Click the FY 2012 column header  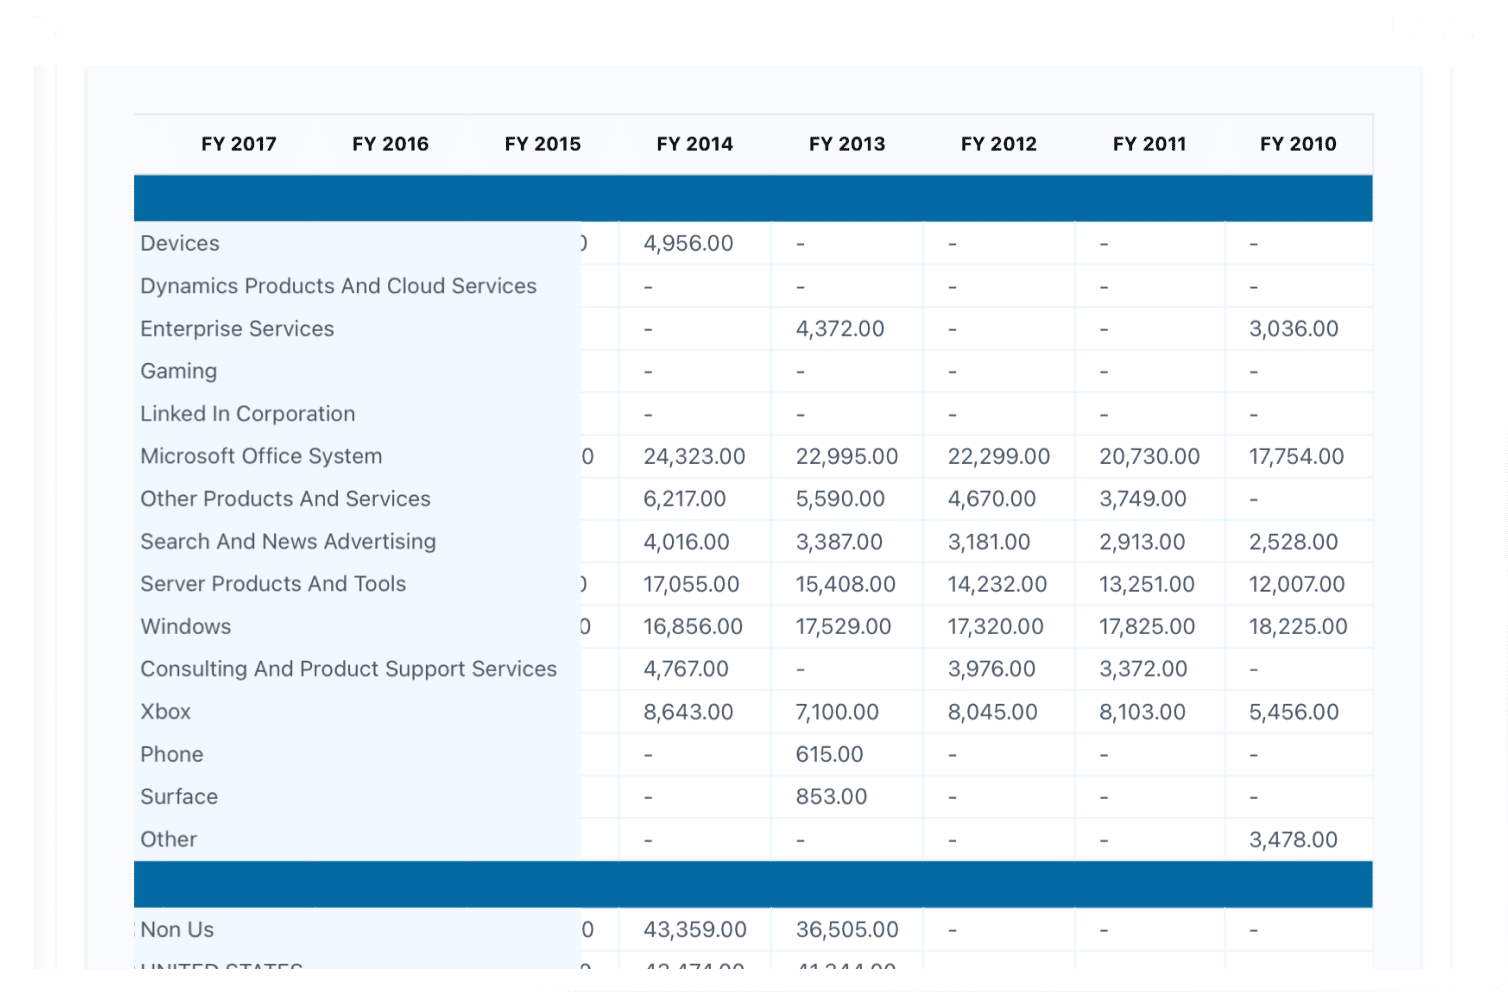[999, 144]
